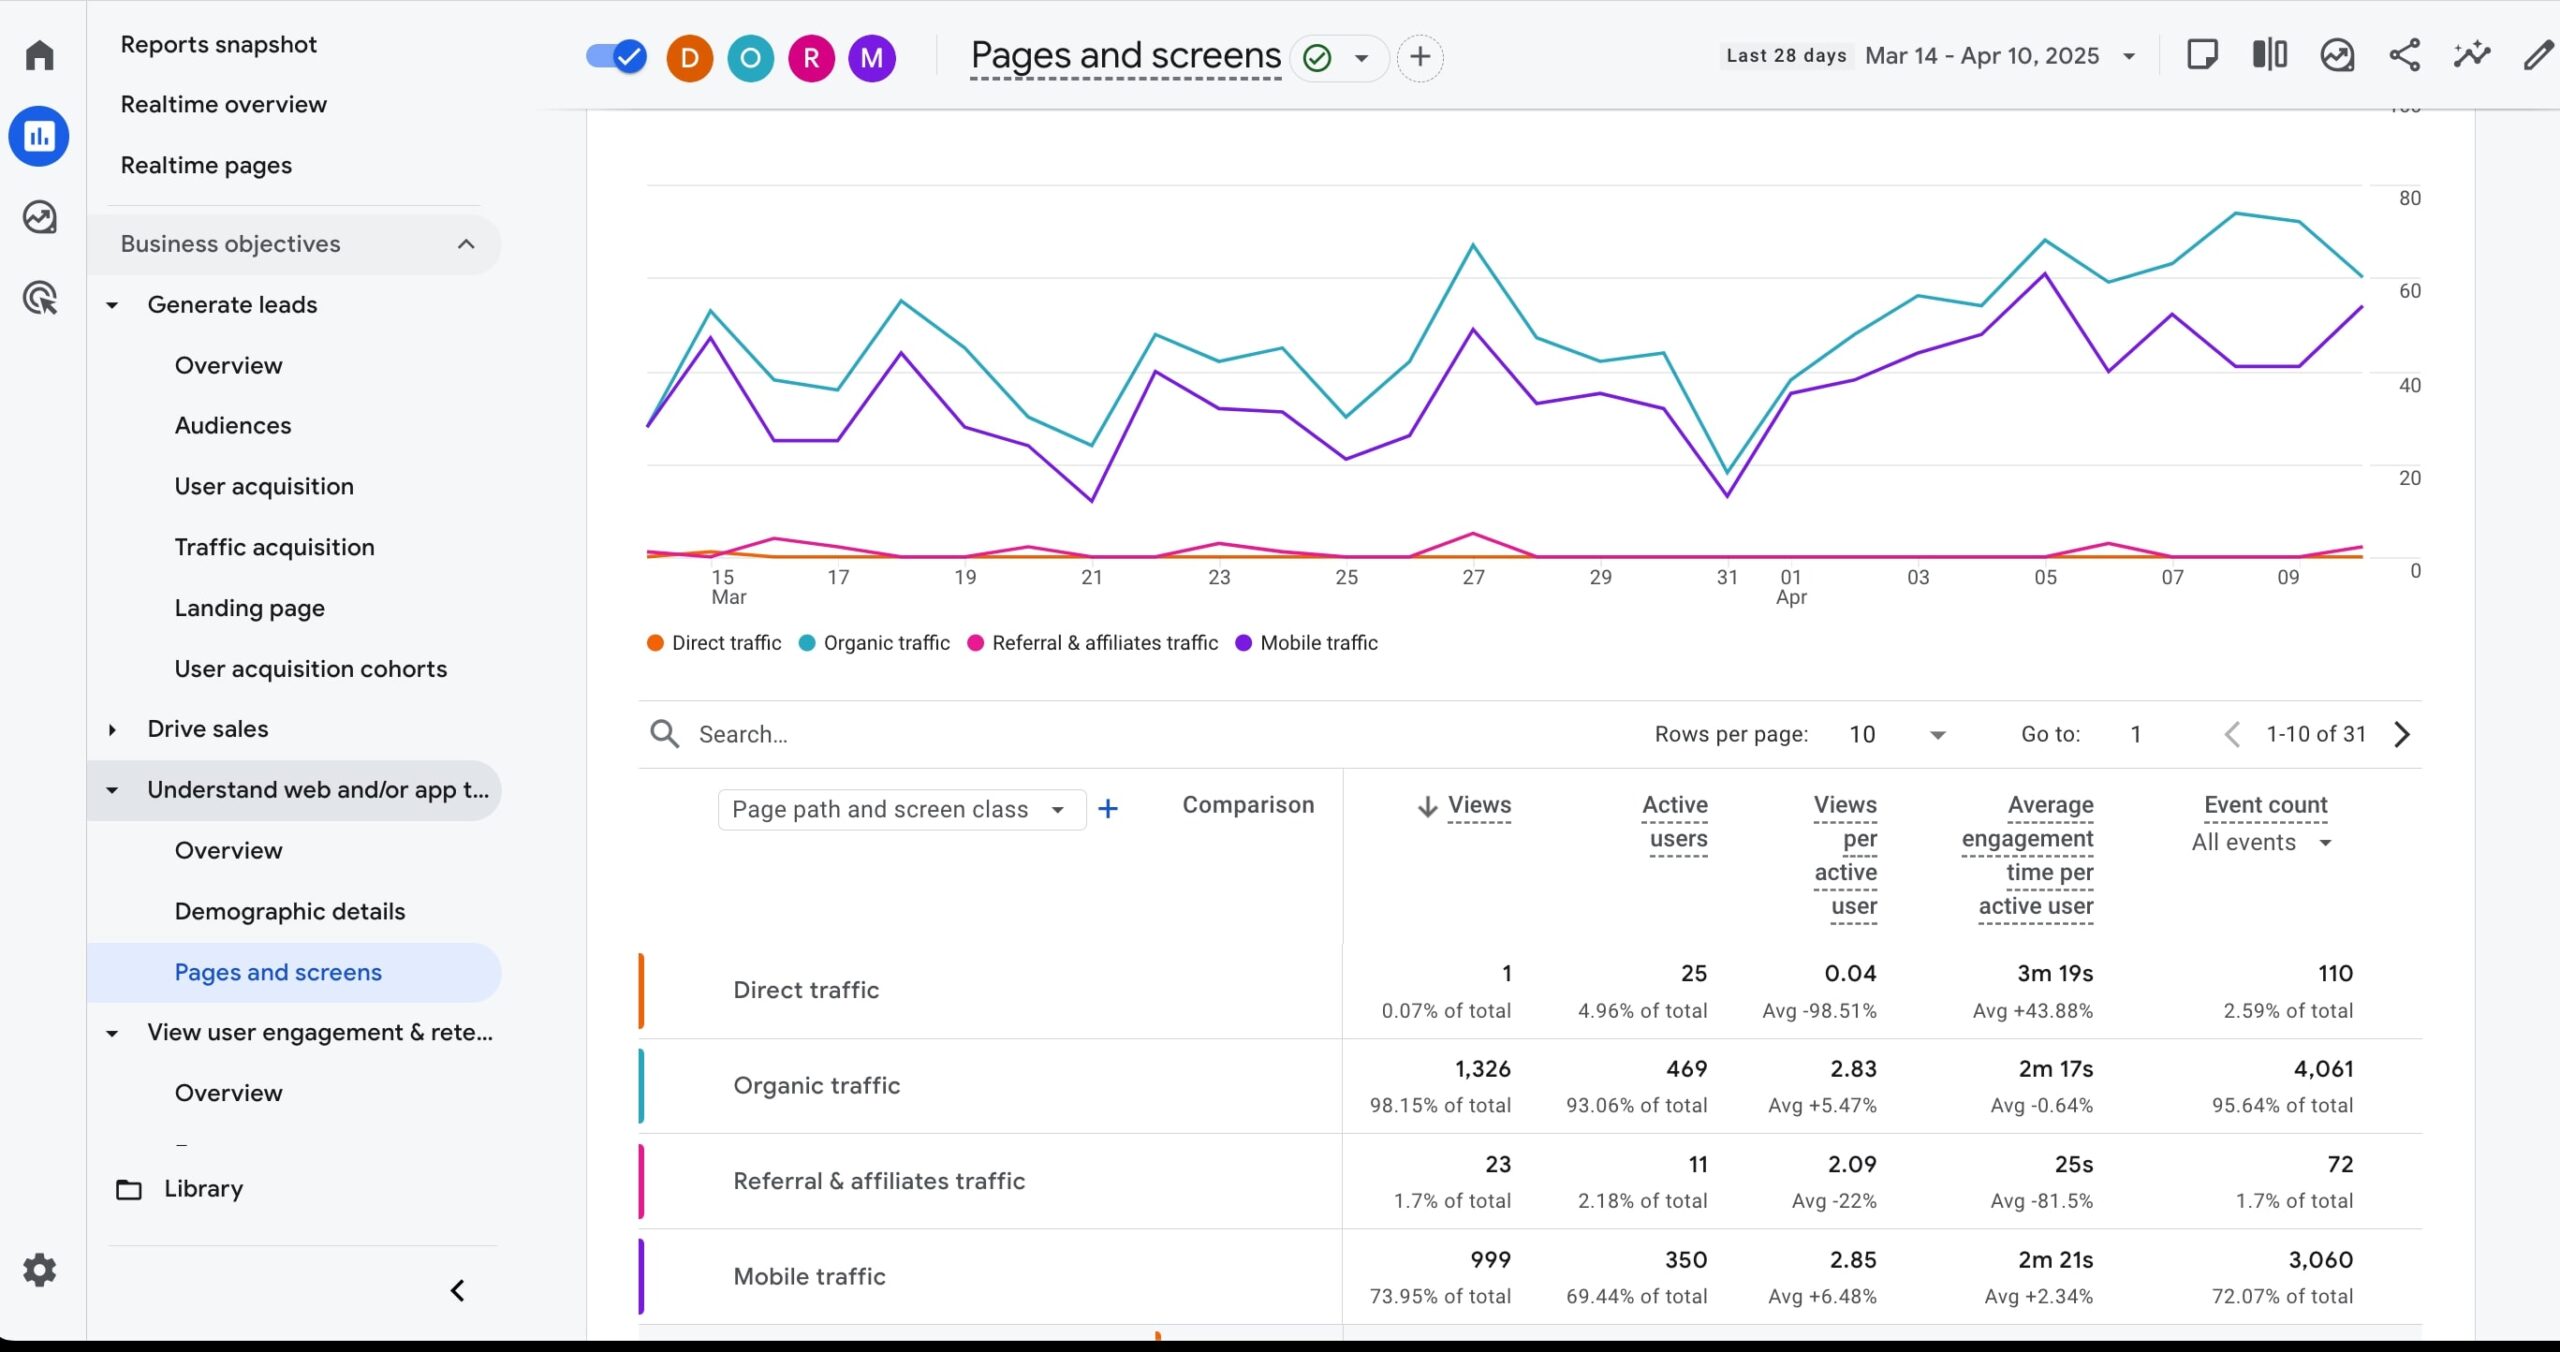Click the Customize report pencil icon
This screenshot has width=2560, height=1352.
click(x=2537, y=55)
